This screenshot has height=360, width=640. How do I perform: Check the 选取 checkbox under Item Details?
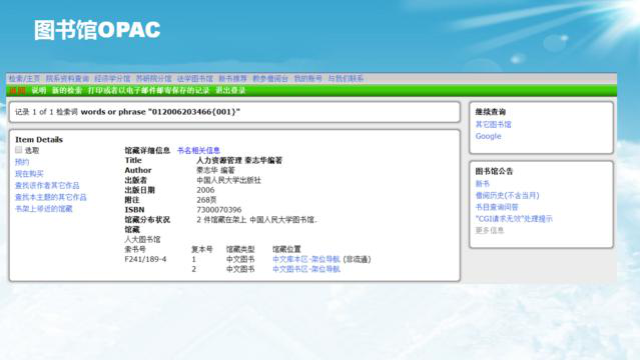click(x=18, y=150)
